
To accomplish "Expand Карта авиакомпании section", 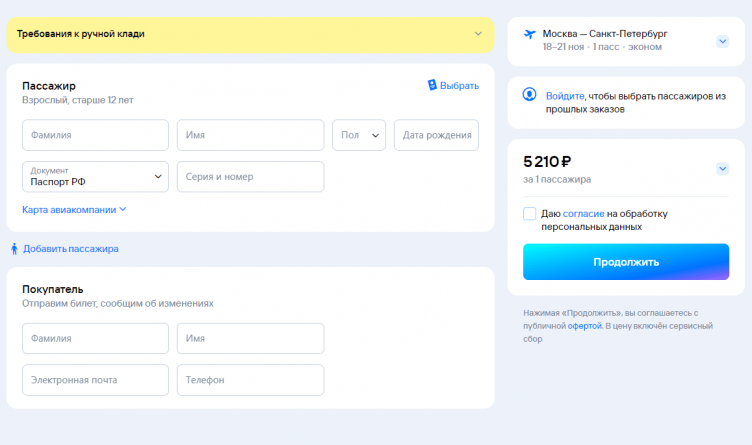I will (75, 210).
